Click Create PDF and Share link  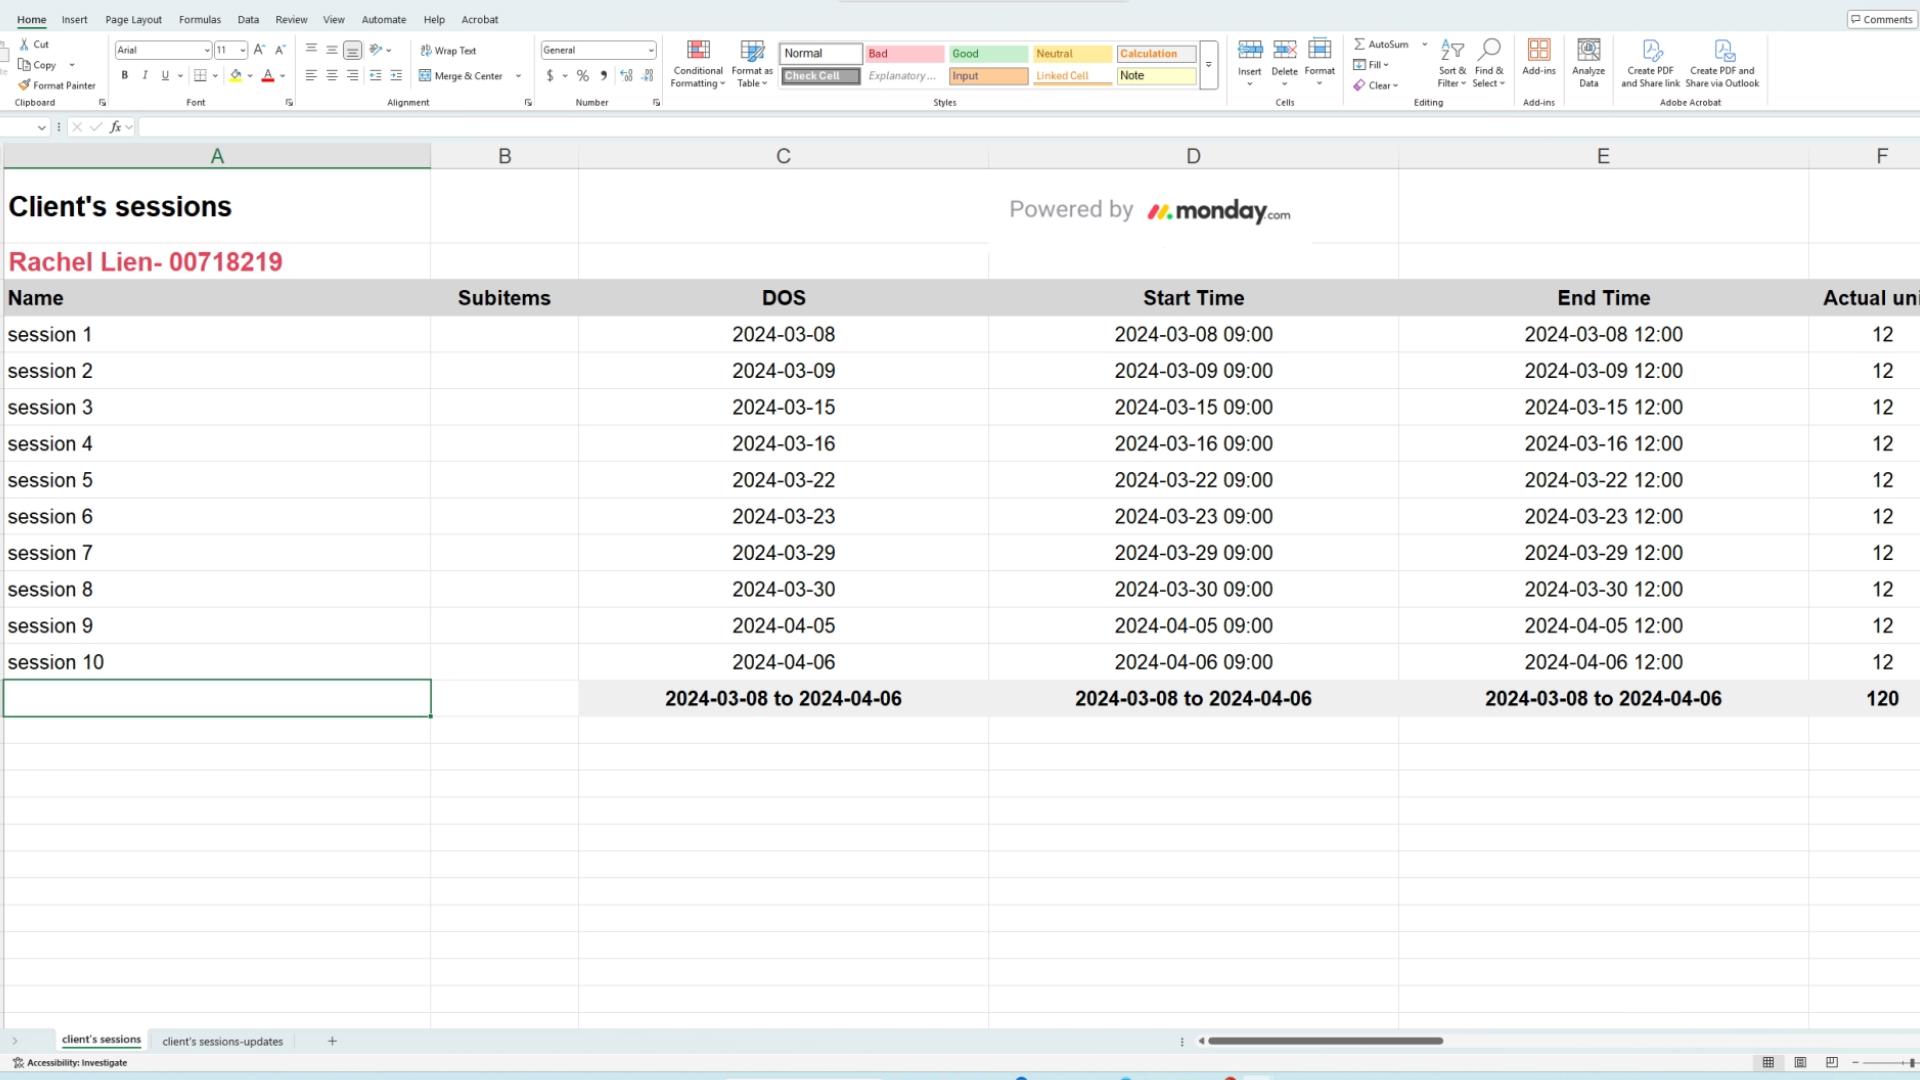[x=1650, y=50]
